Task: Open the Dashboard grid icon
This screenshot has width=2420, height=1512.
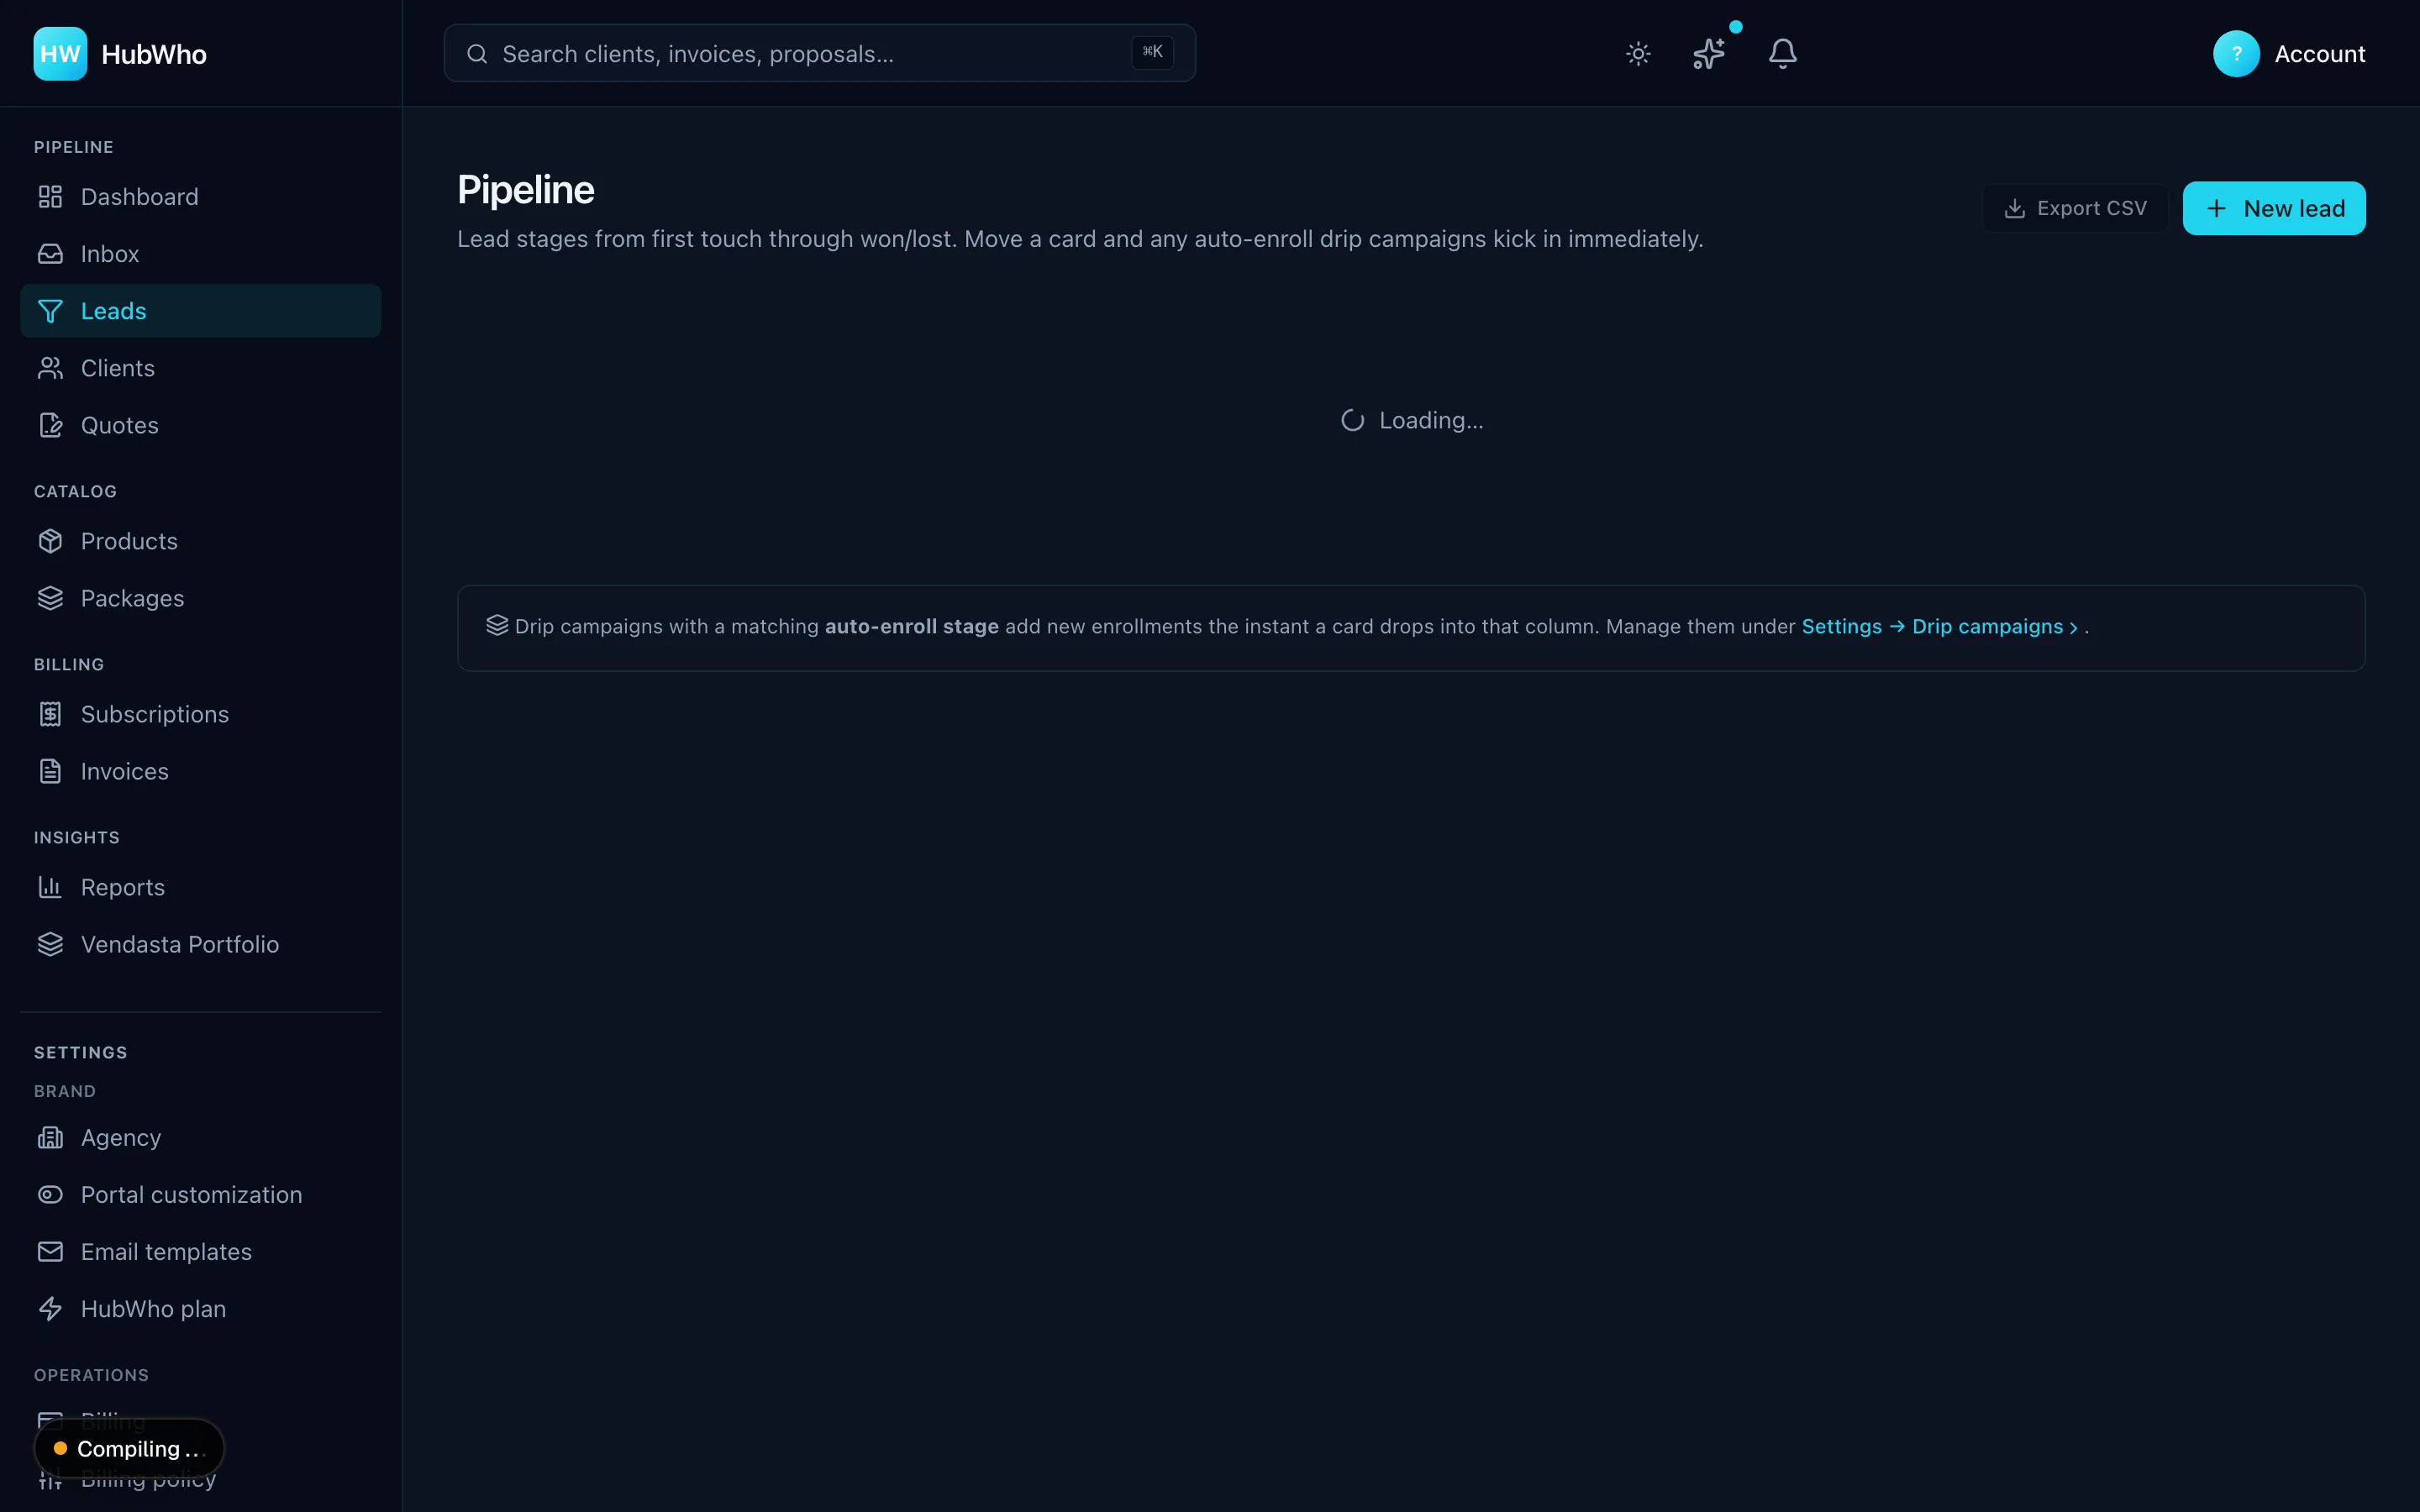Action: 50,197
